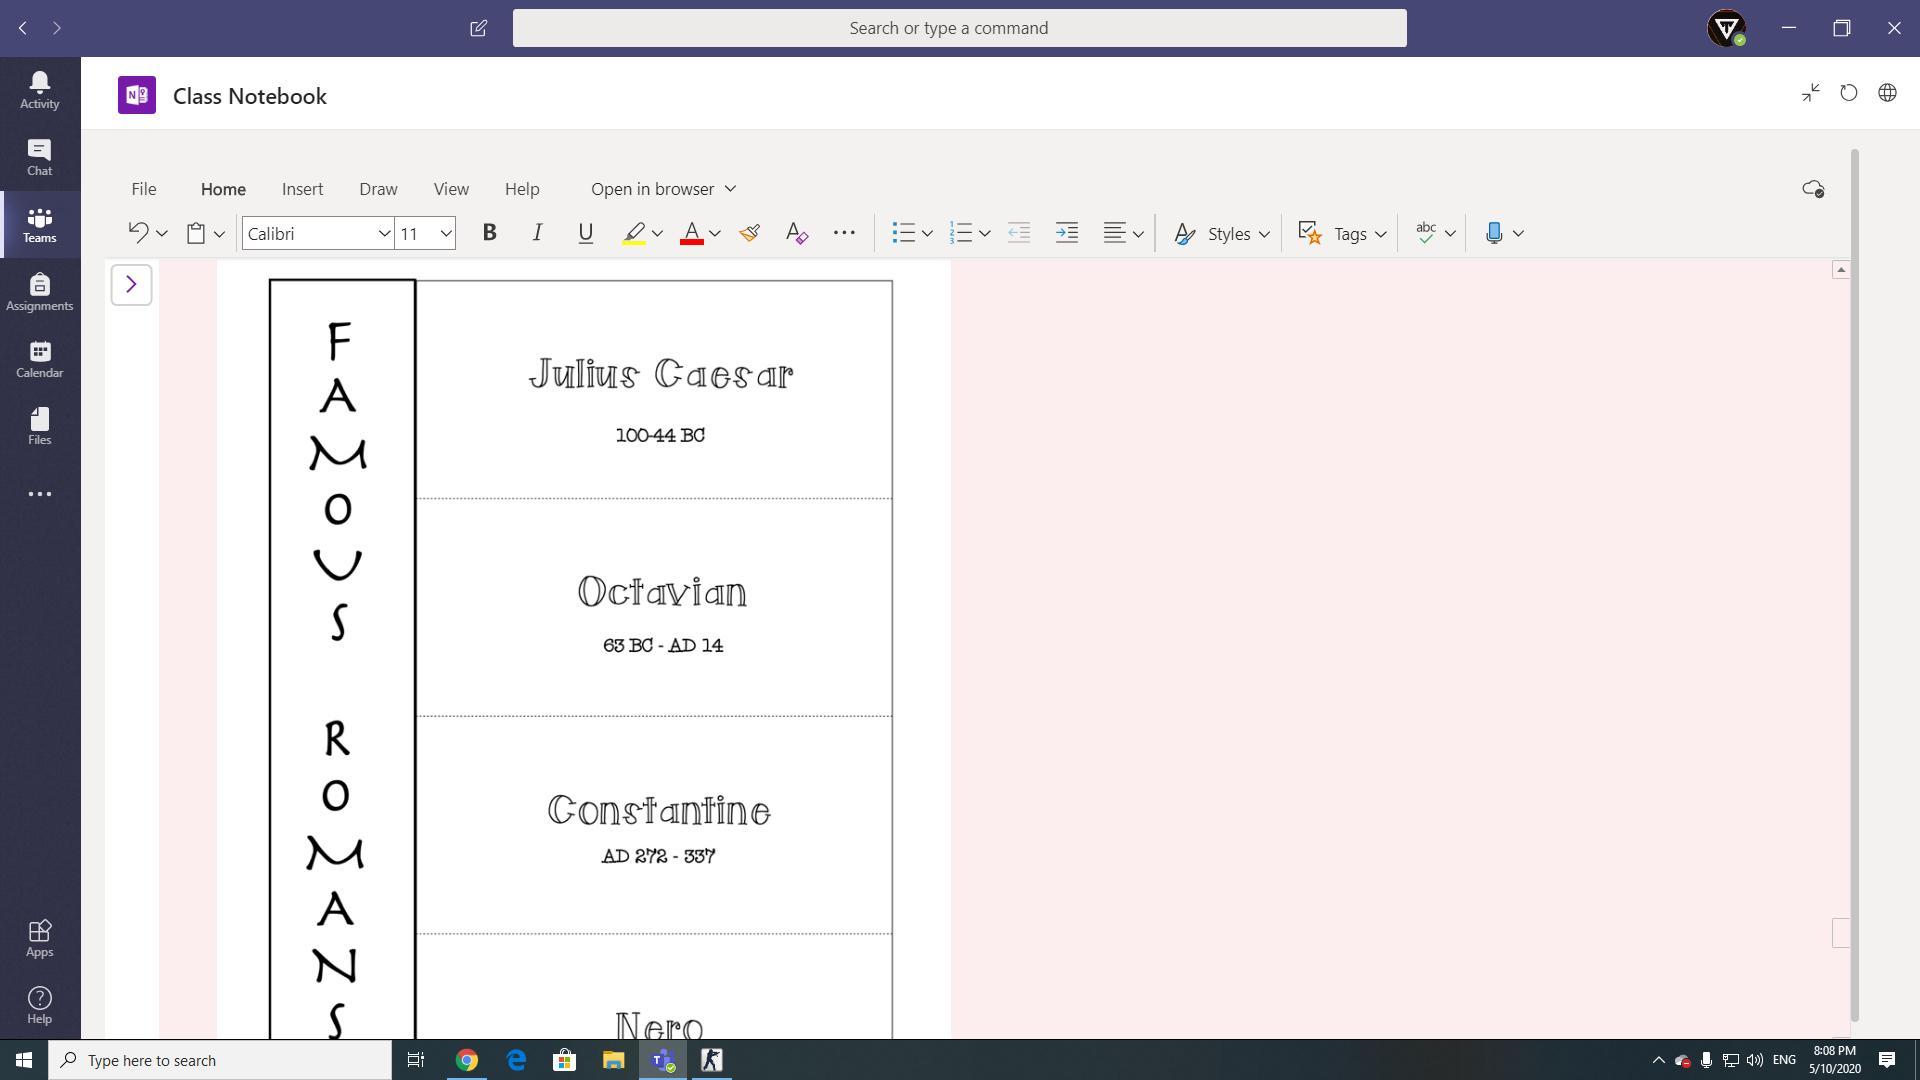Click the Undo arrow icon
Viewport: 1920px width, 1080px height.
tap(138, 233)
